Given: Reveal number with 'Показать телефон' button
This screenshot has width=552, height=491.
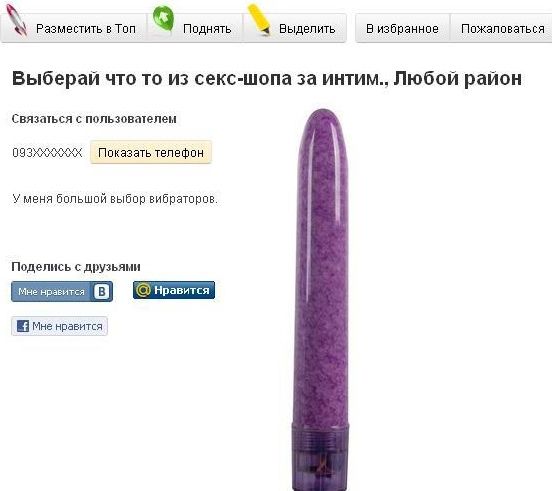Looking at the screenshot, I should [x=151, y=152].
